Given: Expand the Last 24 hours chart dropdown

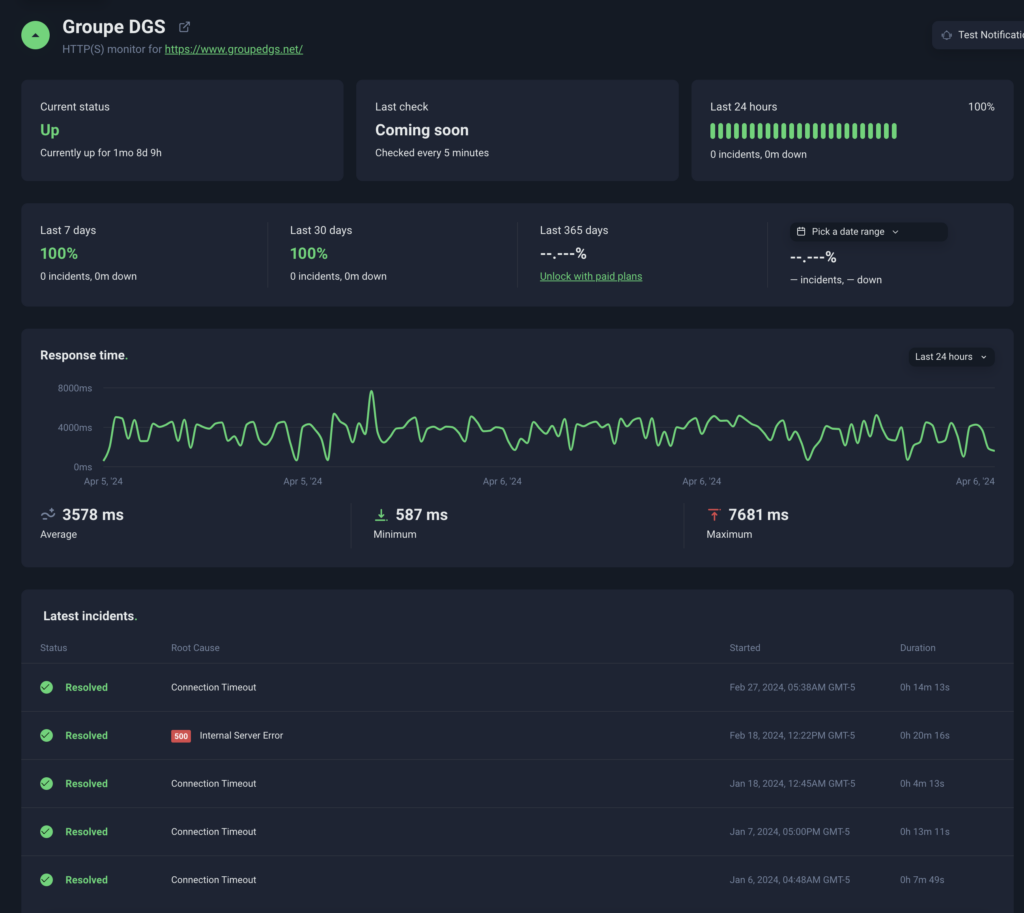Looking at the screenshot, I should pyautogui.click(x=951, y=357).
